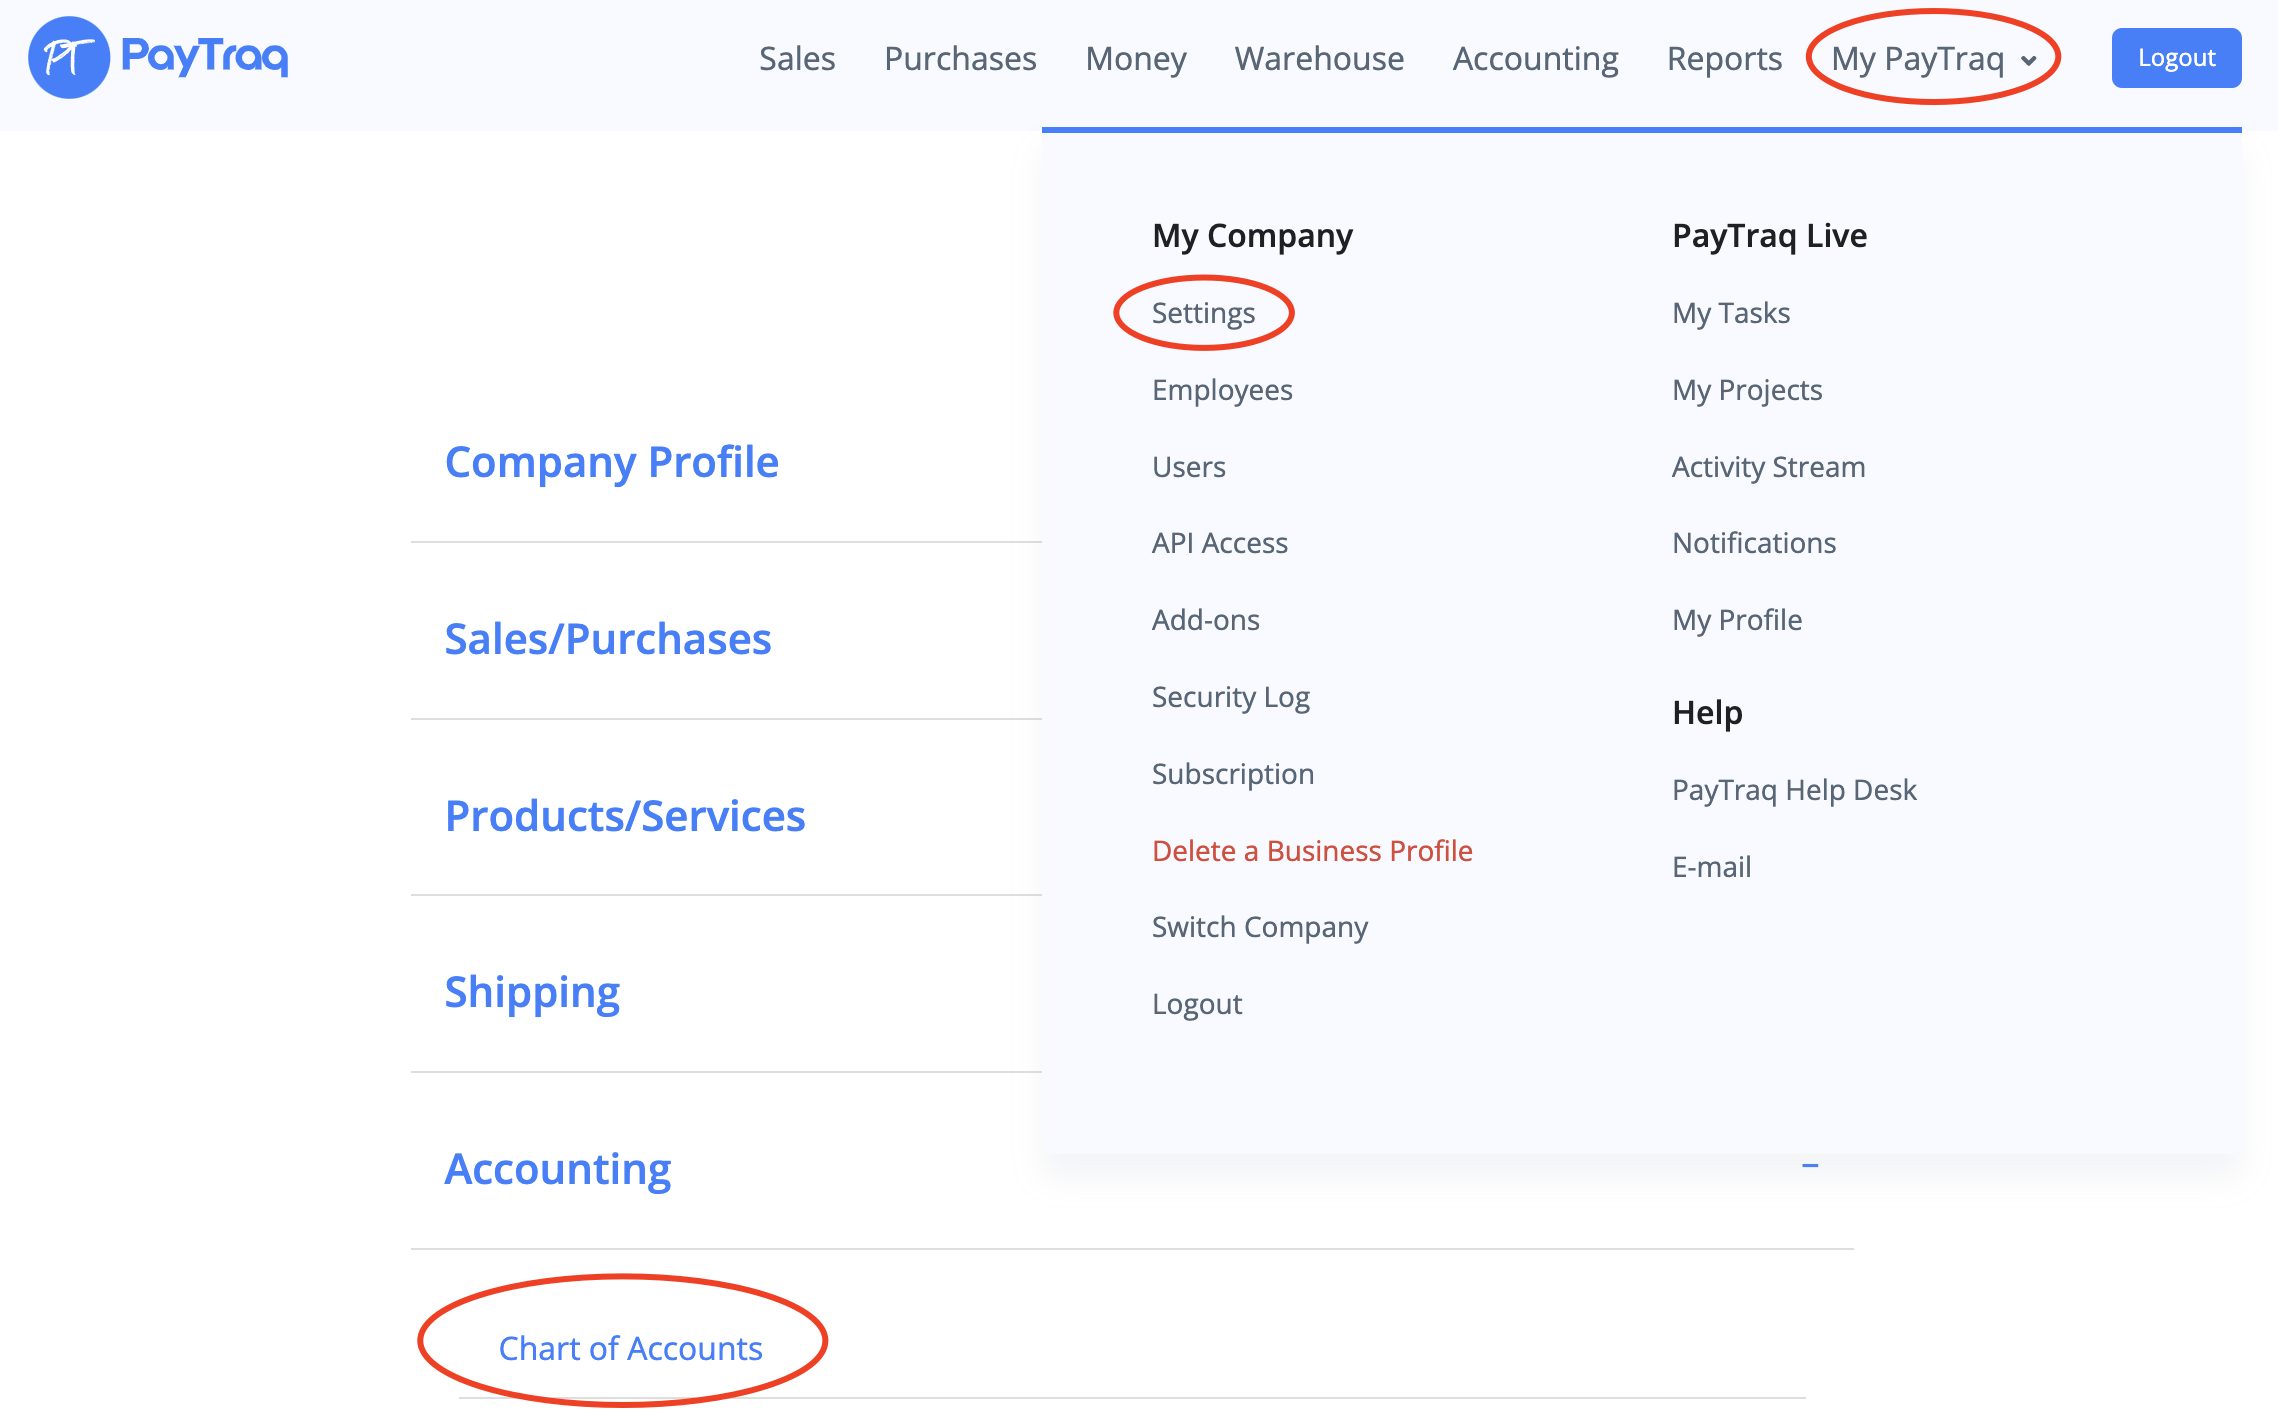This screenshot has width=2278, height=1428.
Task: Open the Warehouse menu
Action: click(1318, 58)
